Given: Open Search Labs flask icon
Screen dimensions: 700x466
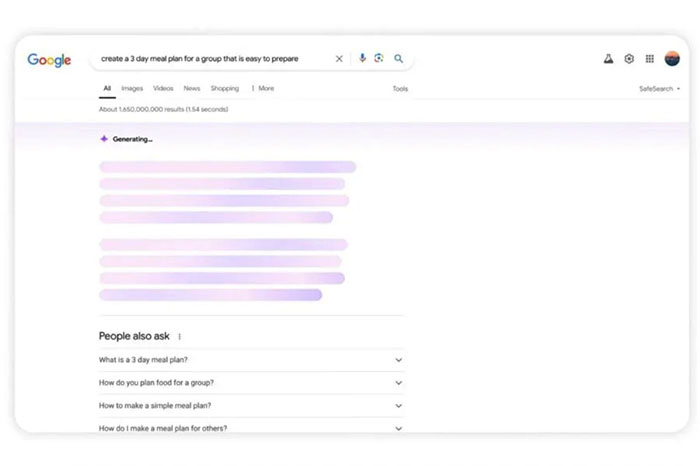Looking at the screenshot, I should [608, 59].
